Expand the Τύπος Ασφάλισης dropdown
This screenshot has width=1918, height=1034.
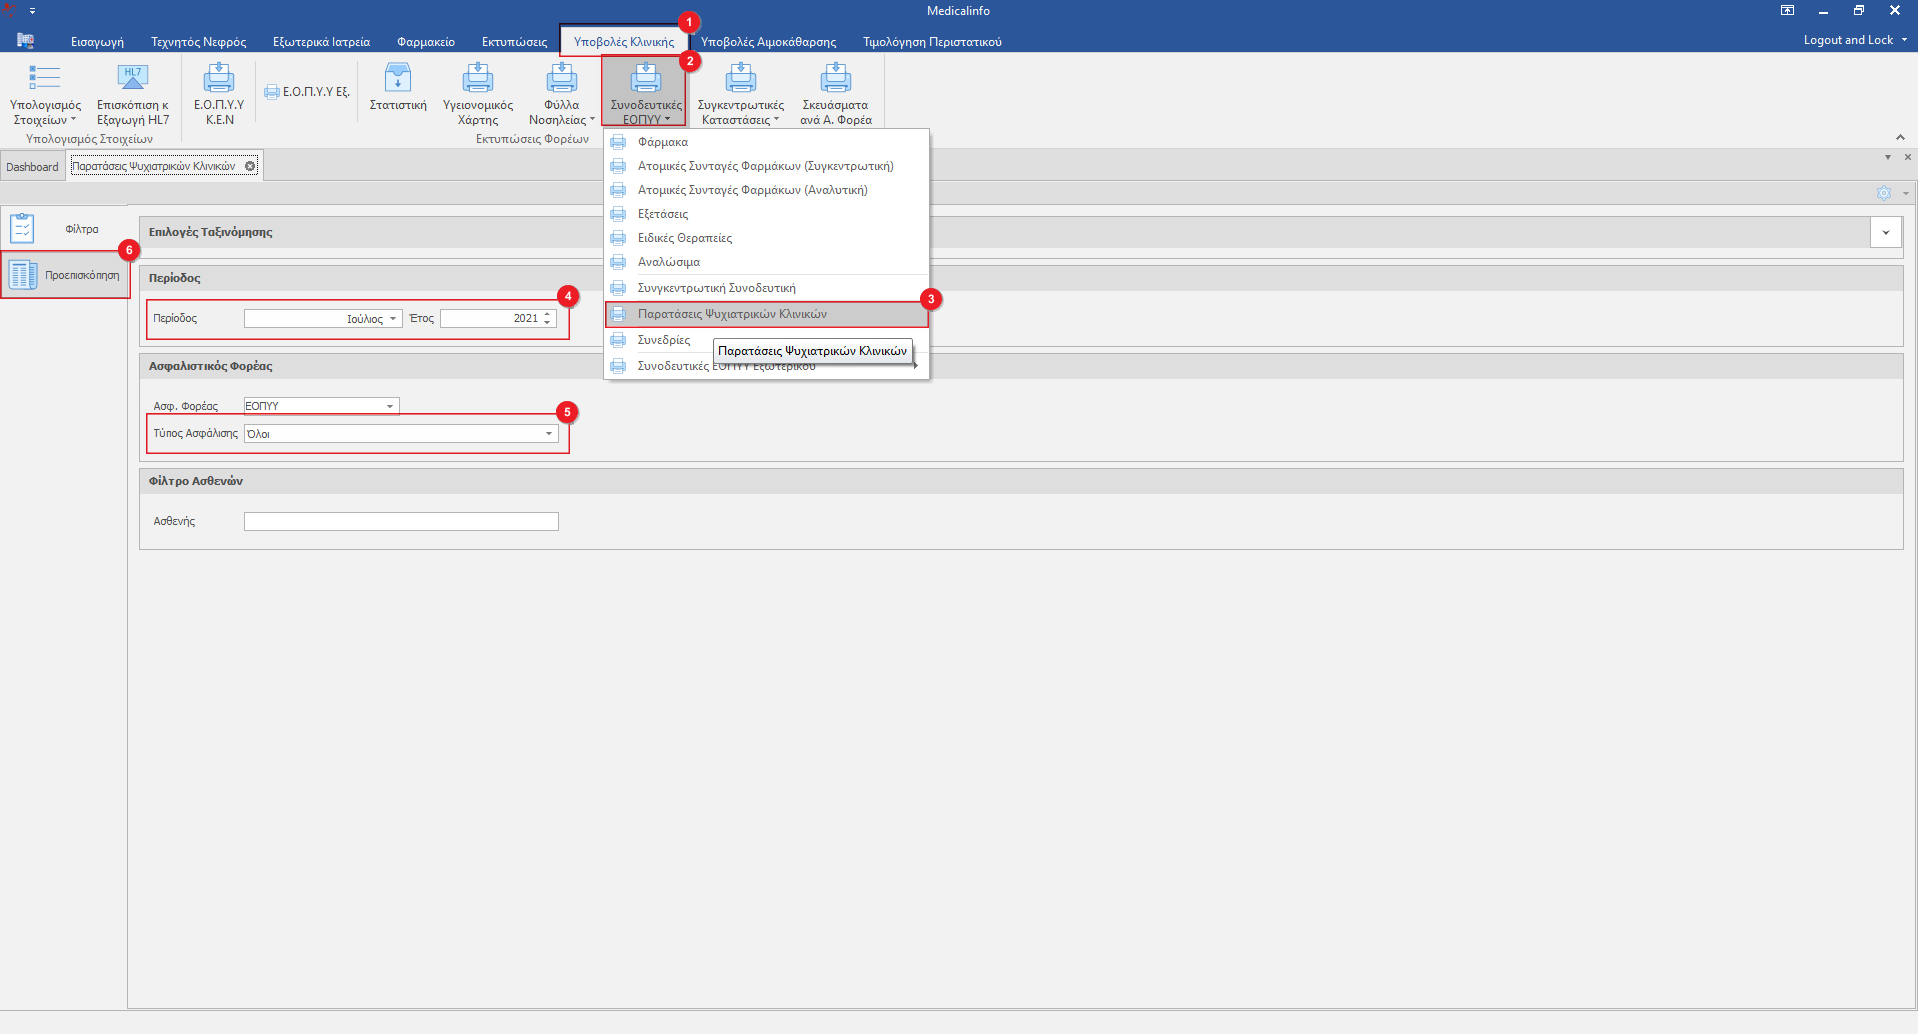click(x=549, y=434)
